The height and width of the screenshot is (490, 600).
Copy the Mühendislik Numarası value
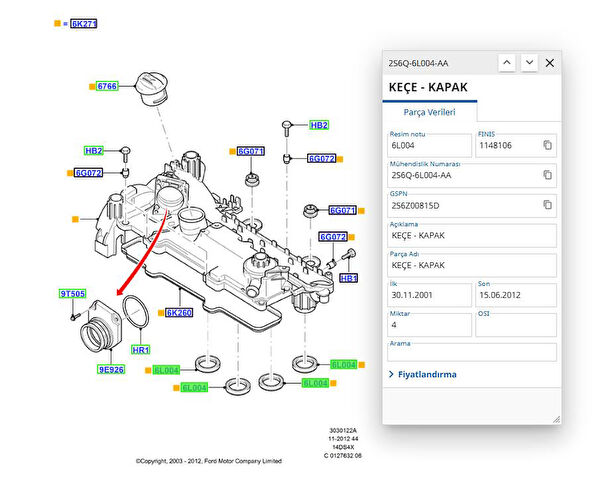pyautogui.click(x=547, y=175)
